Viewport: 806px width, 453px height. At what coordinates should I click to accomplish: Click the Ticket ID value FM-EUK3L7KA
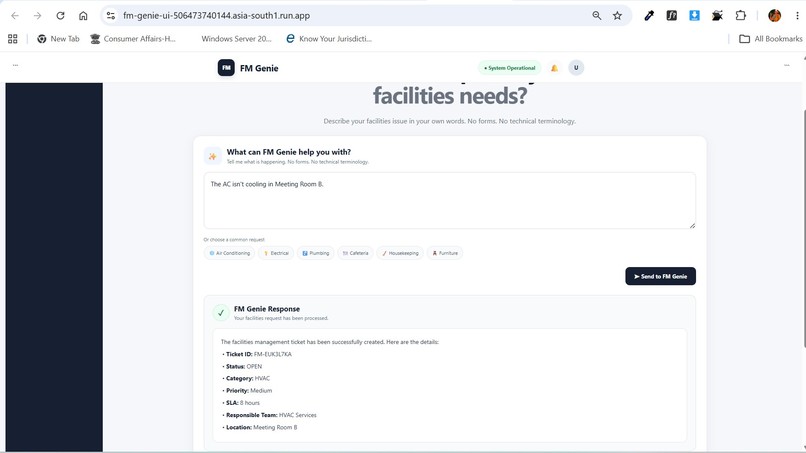pos(272,354)
